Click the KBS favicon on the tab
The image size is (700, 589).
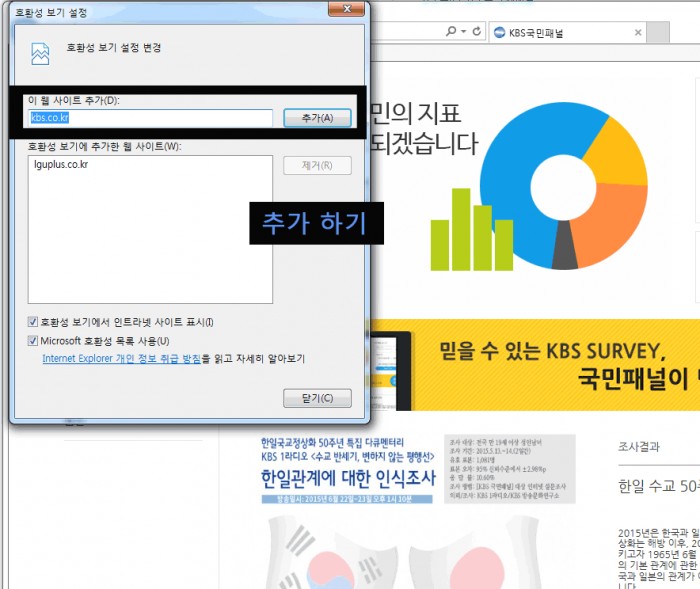tap(499, 32)
